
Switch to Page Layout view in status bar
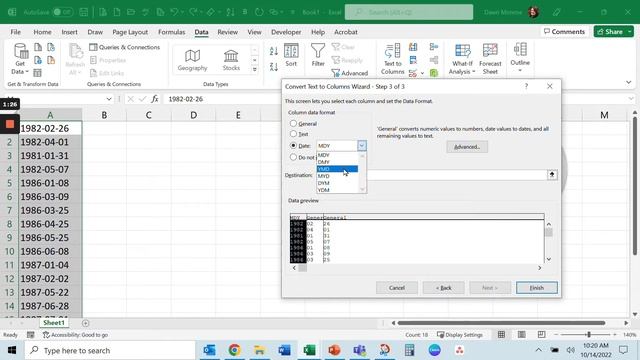pyautogui.click(x=521, y=335)
